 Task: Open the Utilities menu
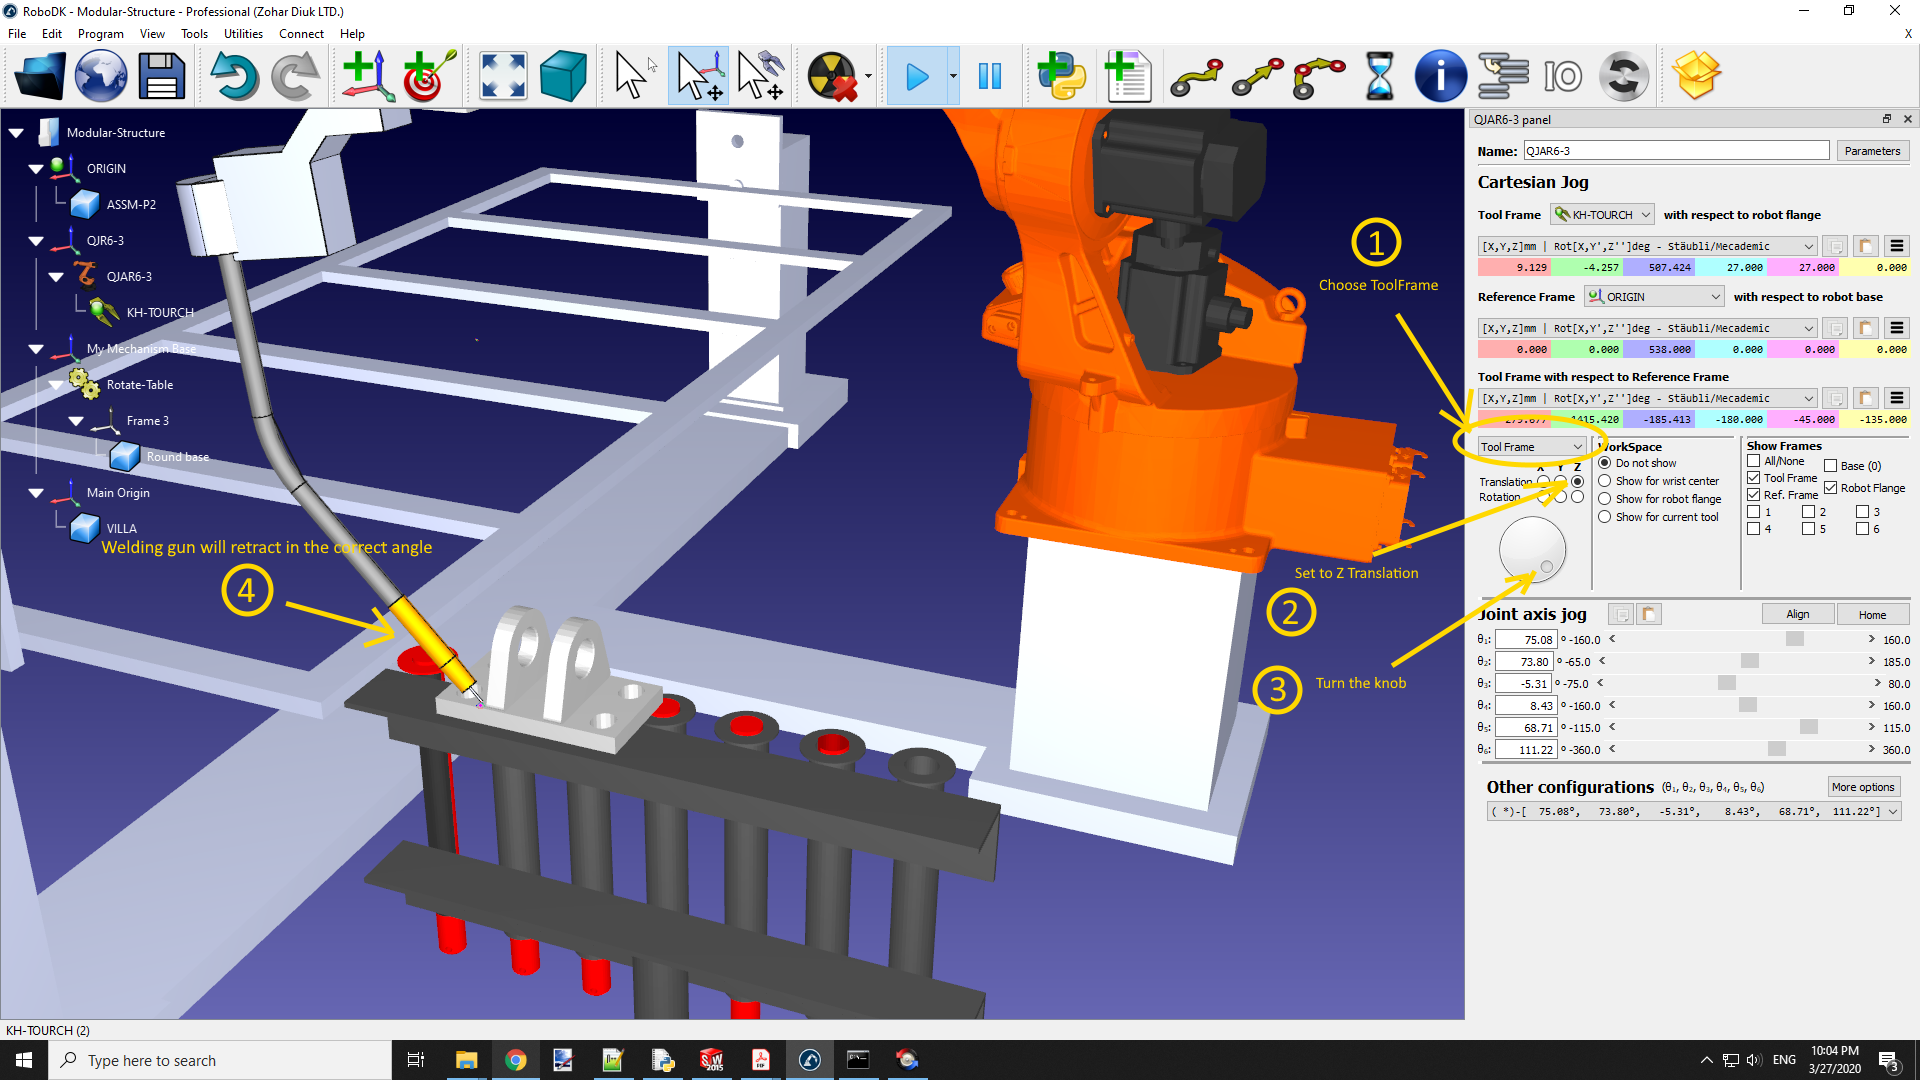pos(243,33)
